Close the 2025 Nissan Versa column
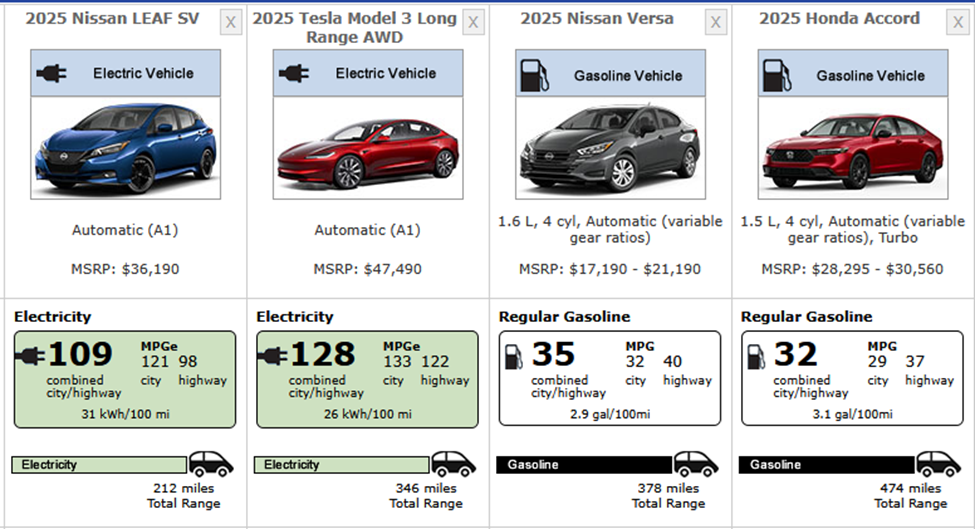The height and width of the screenshot is (529, 975). pyautogui.click(x=716, y=23)
